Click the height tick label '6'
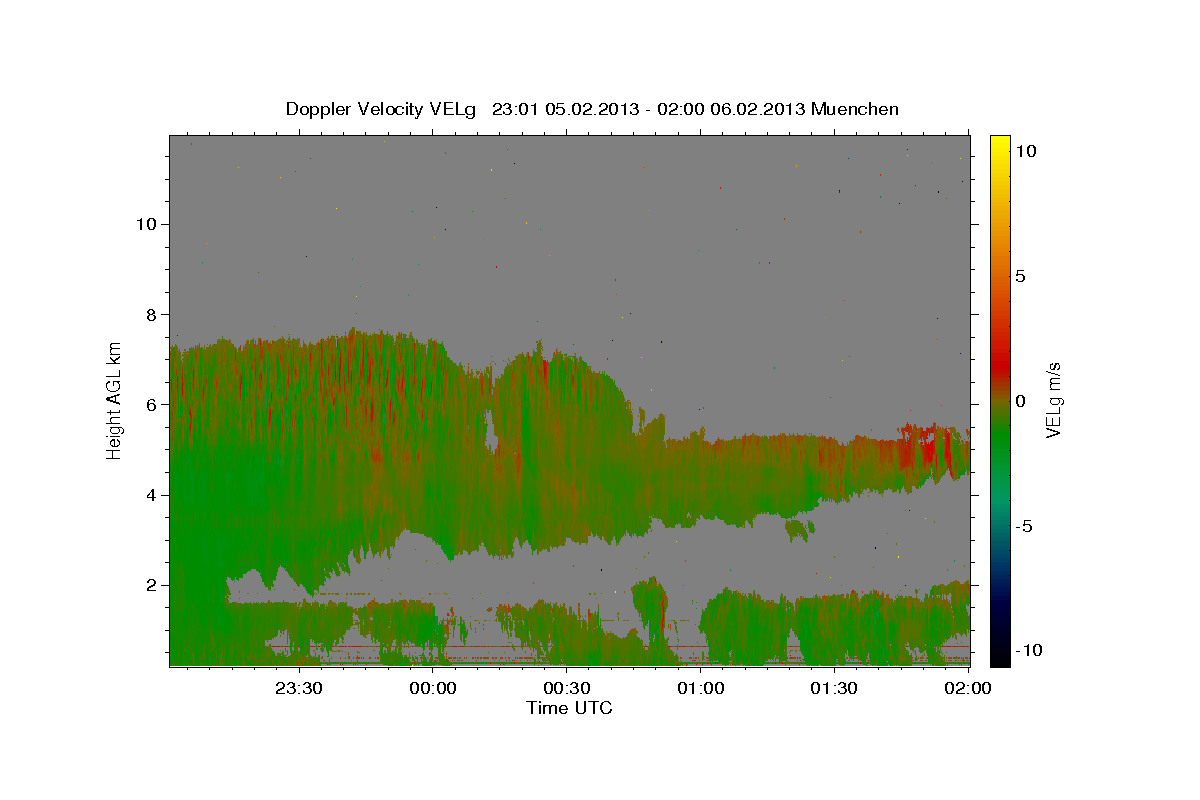This screenshot has width=1200, height=800. 150,404
